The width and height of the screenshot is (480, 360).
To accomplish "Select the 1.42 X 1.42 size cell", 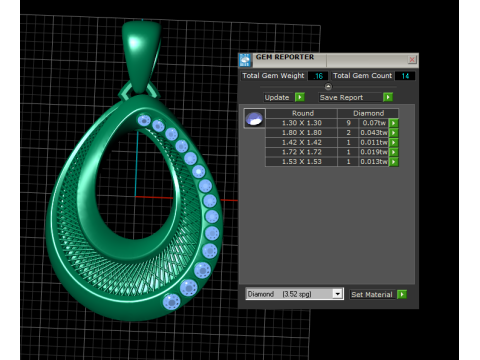I will coord(302,142).
